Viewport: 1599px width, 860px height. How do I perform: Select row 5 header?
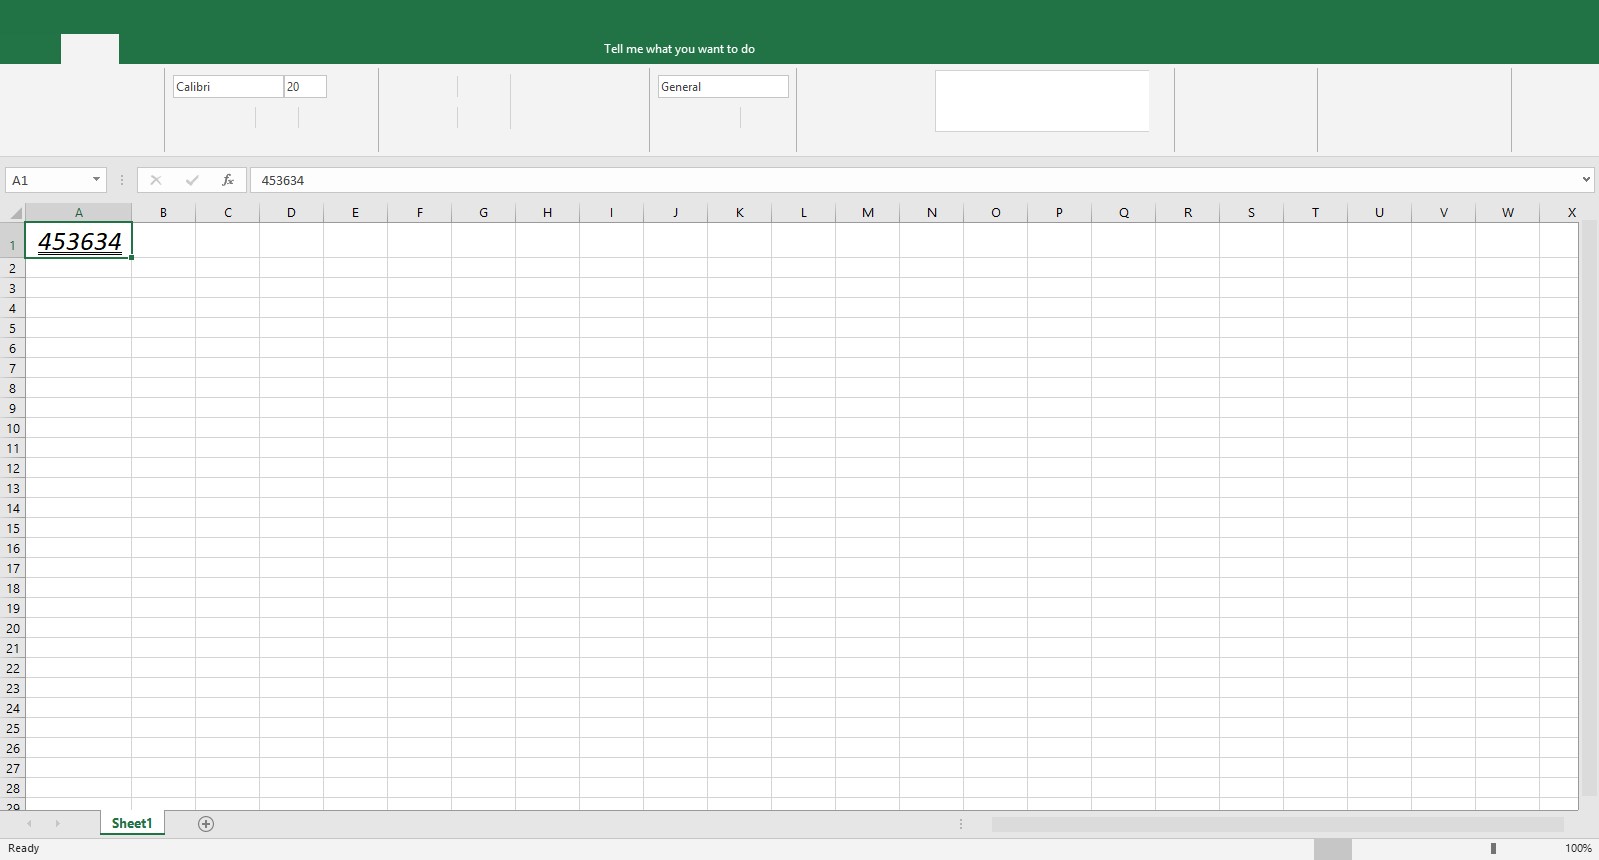(x=12, y=328)
